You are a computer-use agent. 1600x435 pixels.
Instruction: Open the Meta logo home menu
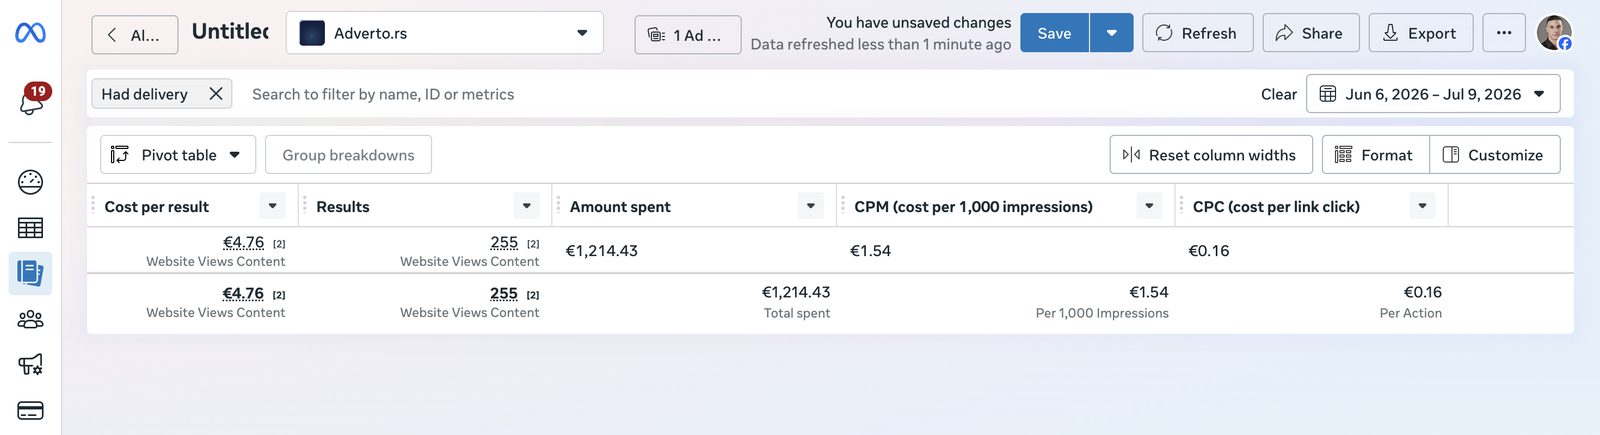point(30,33)
